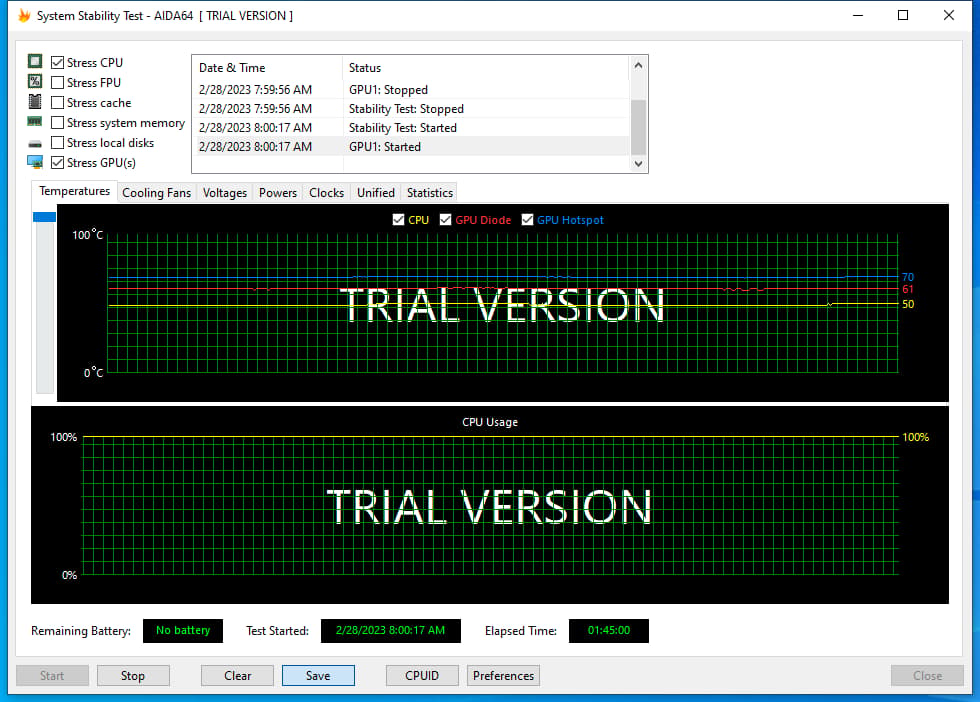The height and width of the screenshot is (702, 980).
Task: Hide the GPU Diode graph line
Action: pyautogui.click(x=445, y=219)
